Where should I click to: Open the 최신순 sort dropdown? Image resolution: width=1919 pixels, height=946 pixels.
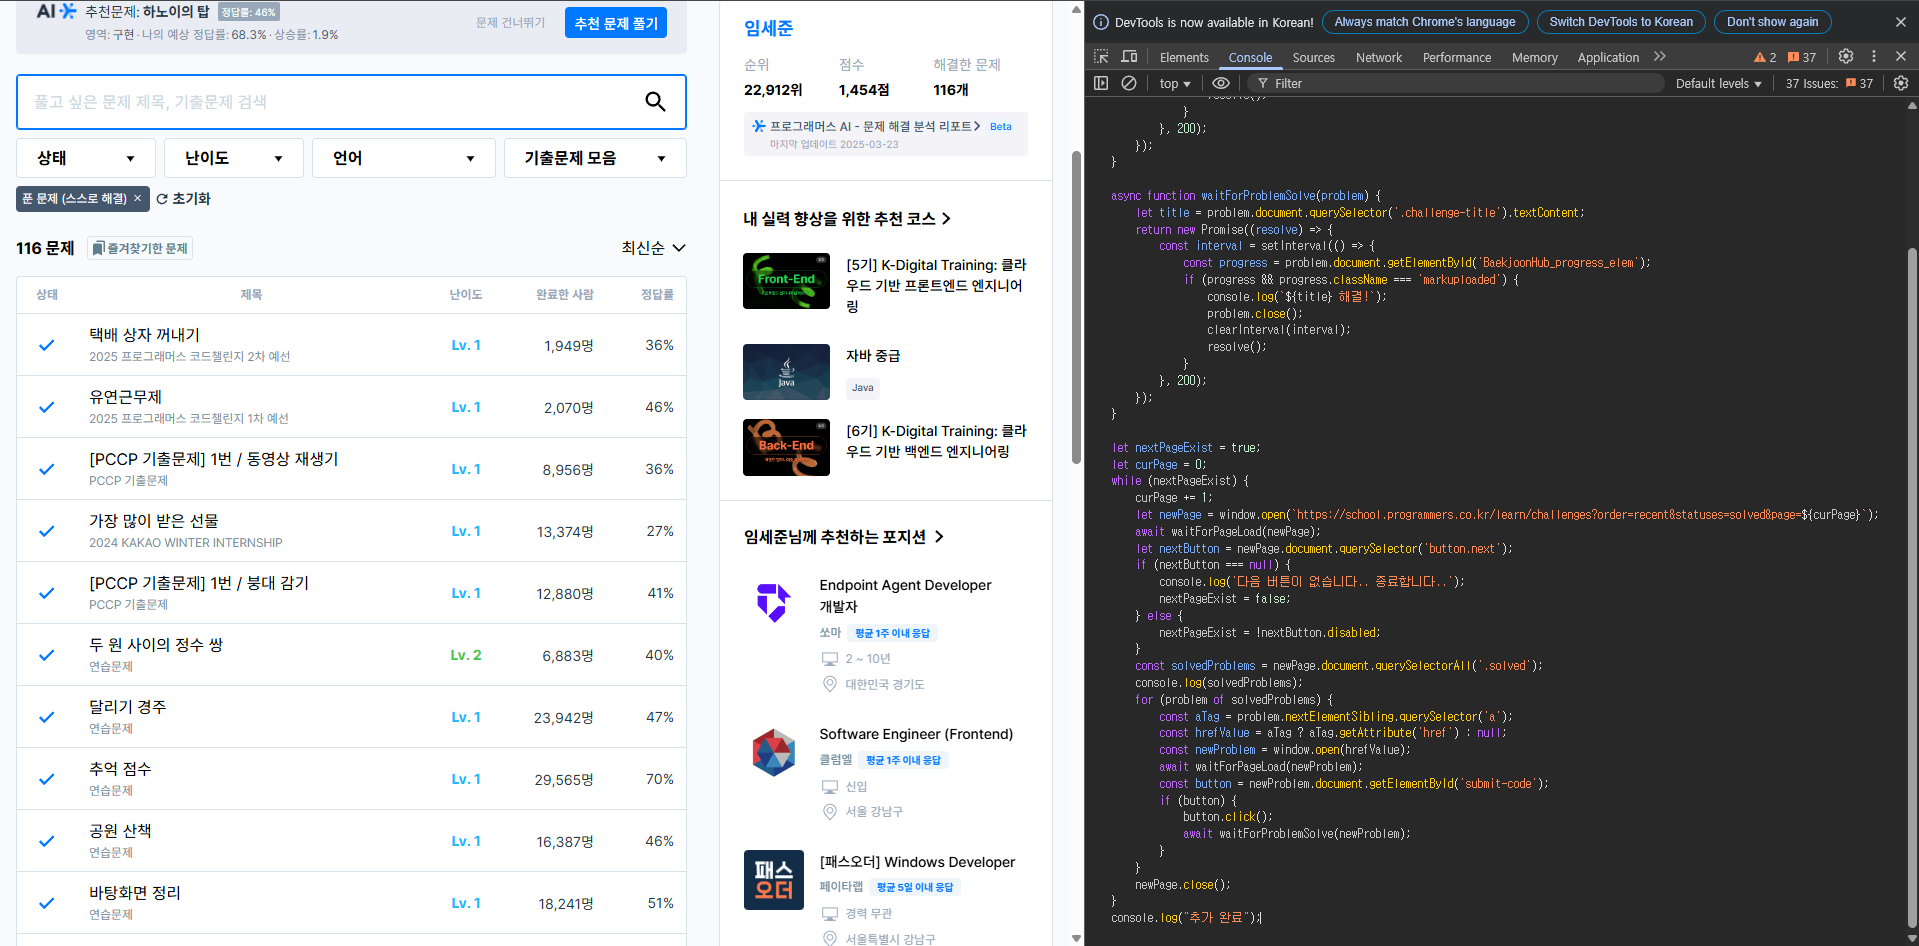[653, 248]
